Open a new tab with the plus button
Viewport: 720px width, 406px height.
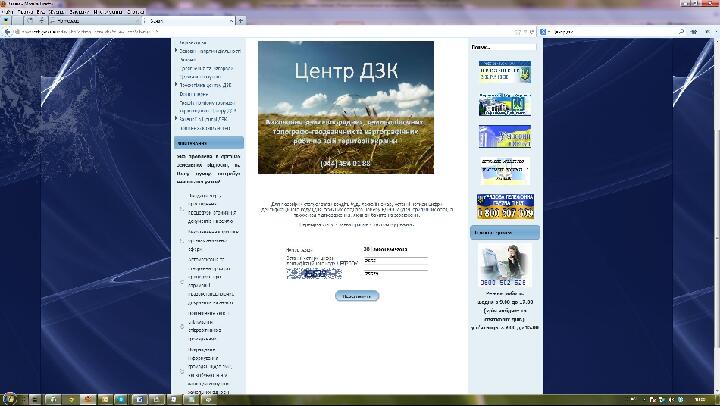[x=240, y=21]
